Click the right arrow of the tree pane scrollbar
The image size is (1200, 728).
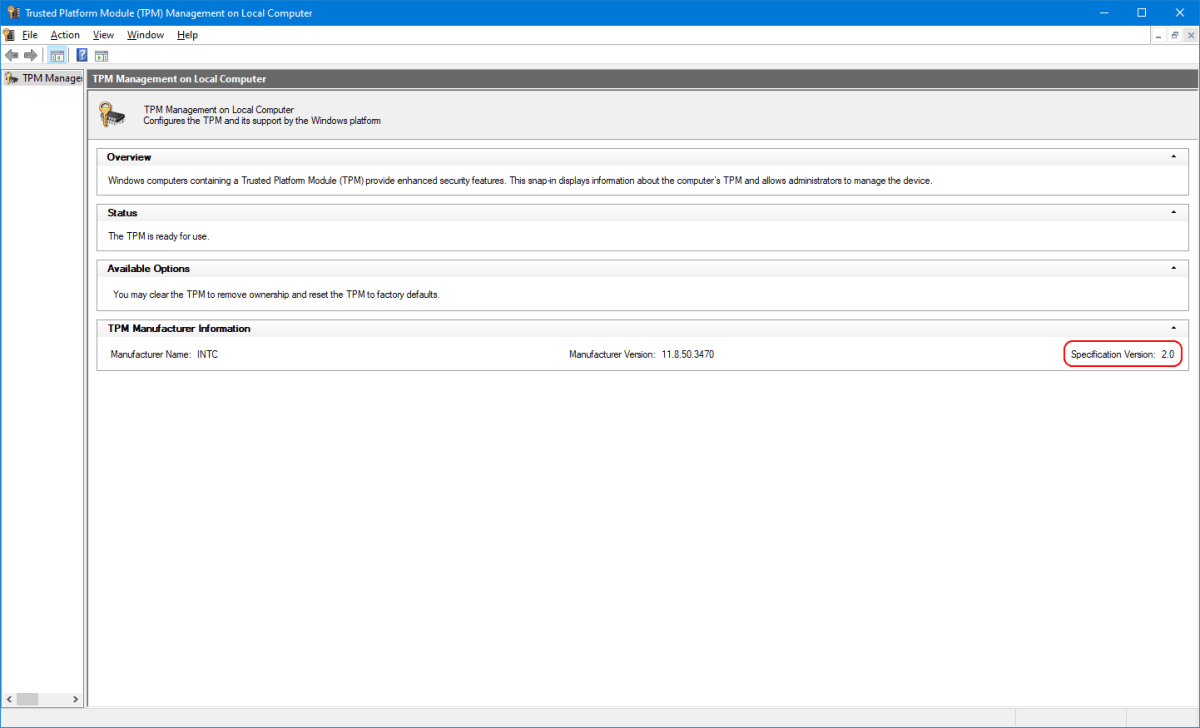click(76, 699)
